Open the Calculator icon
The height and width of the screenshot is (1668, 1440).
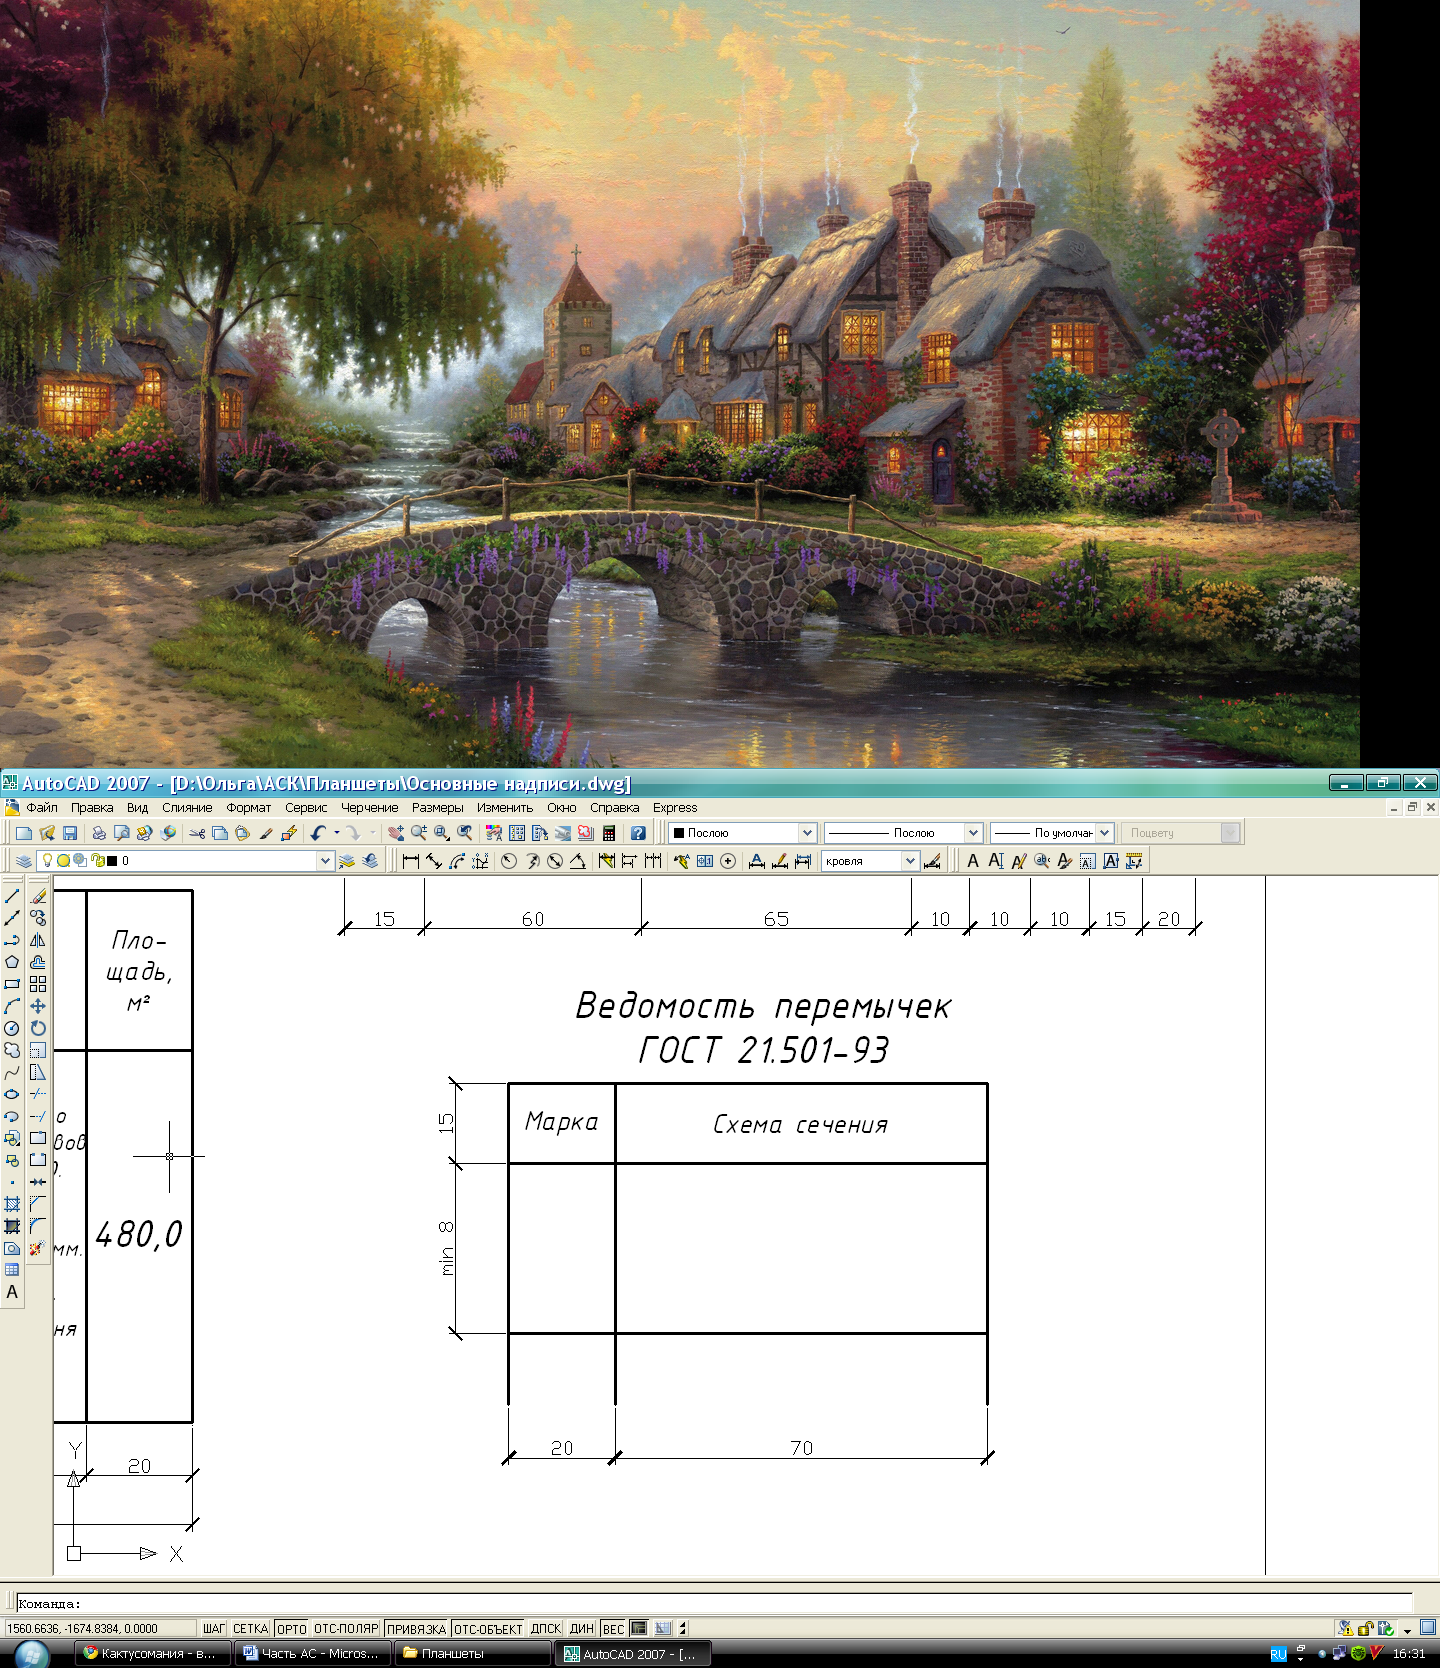[608, 833]
